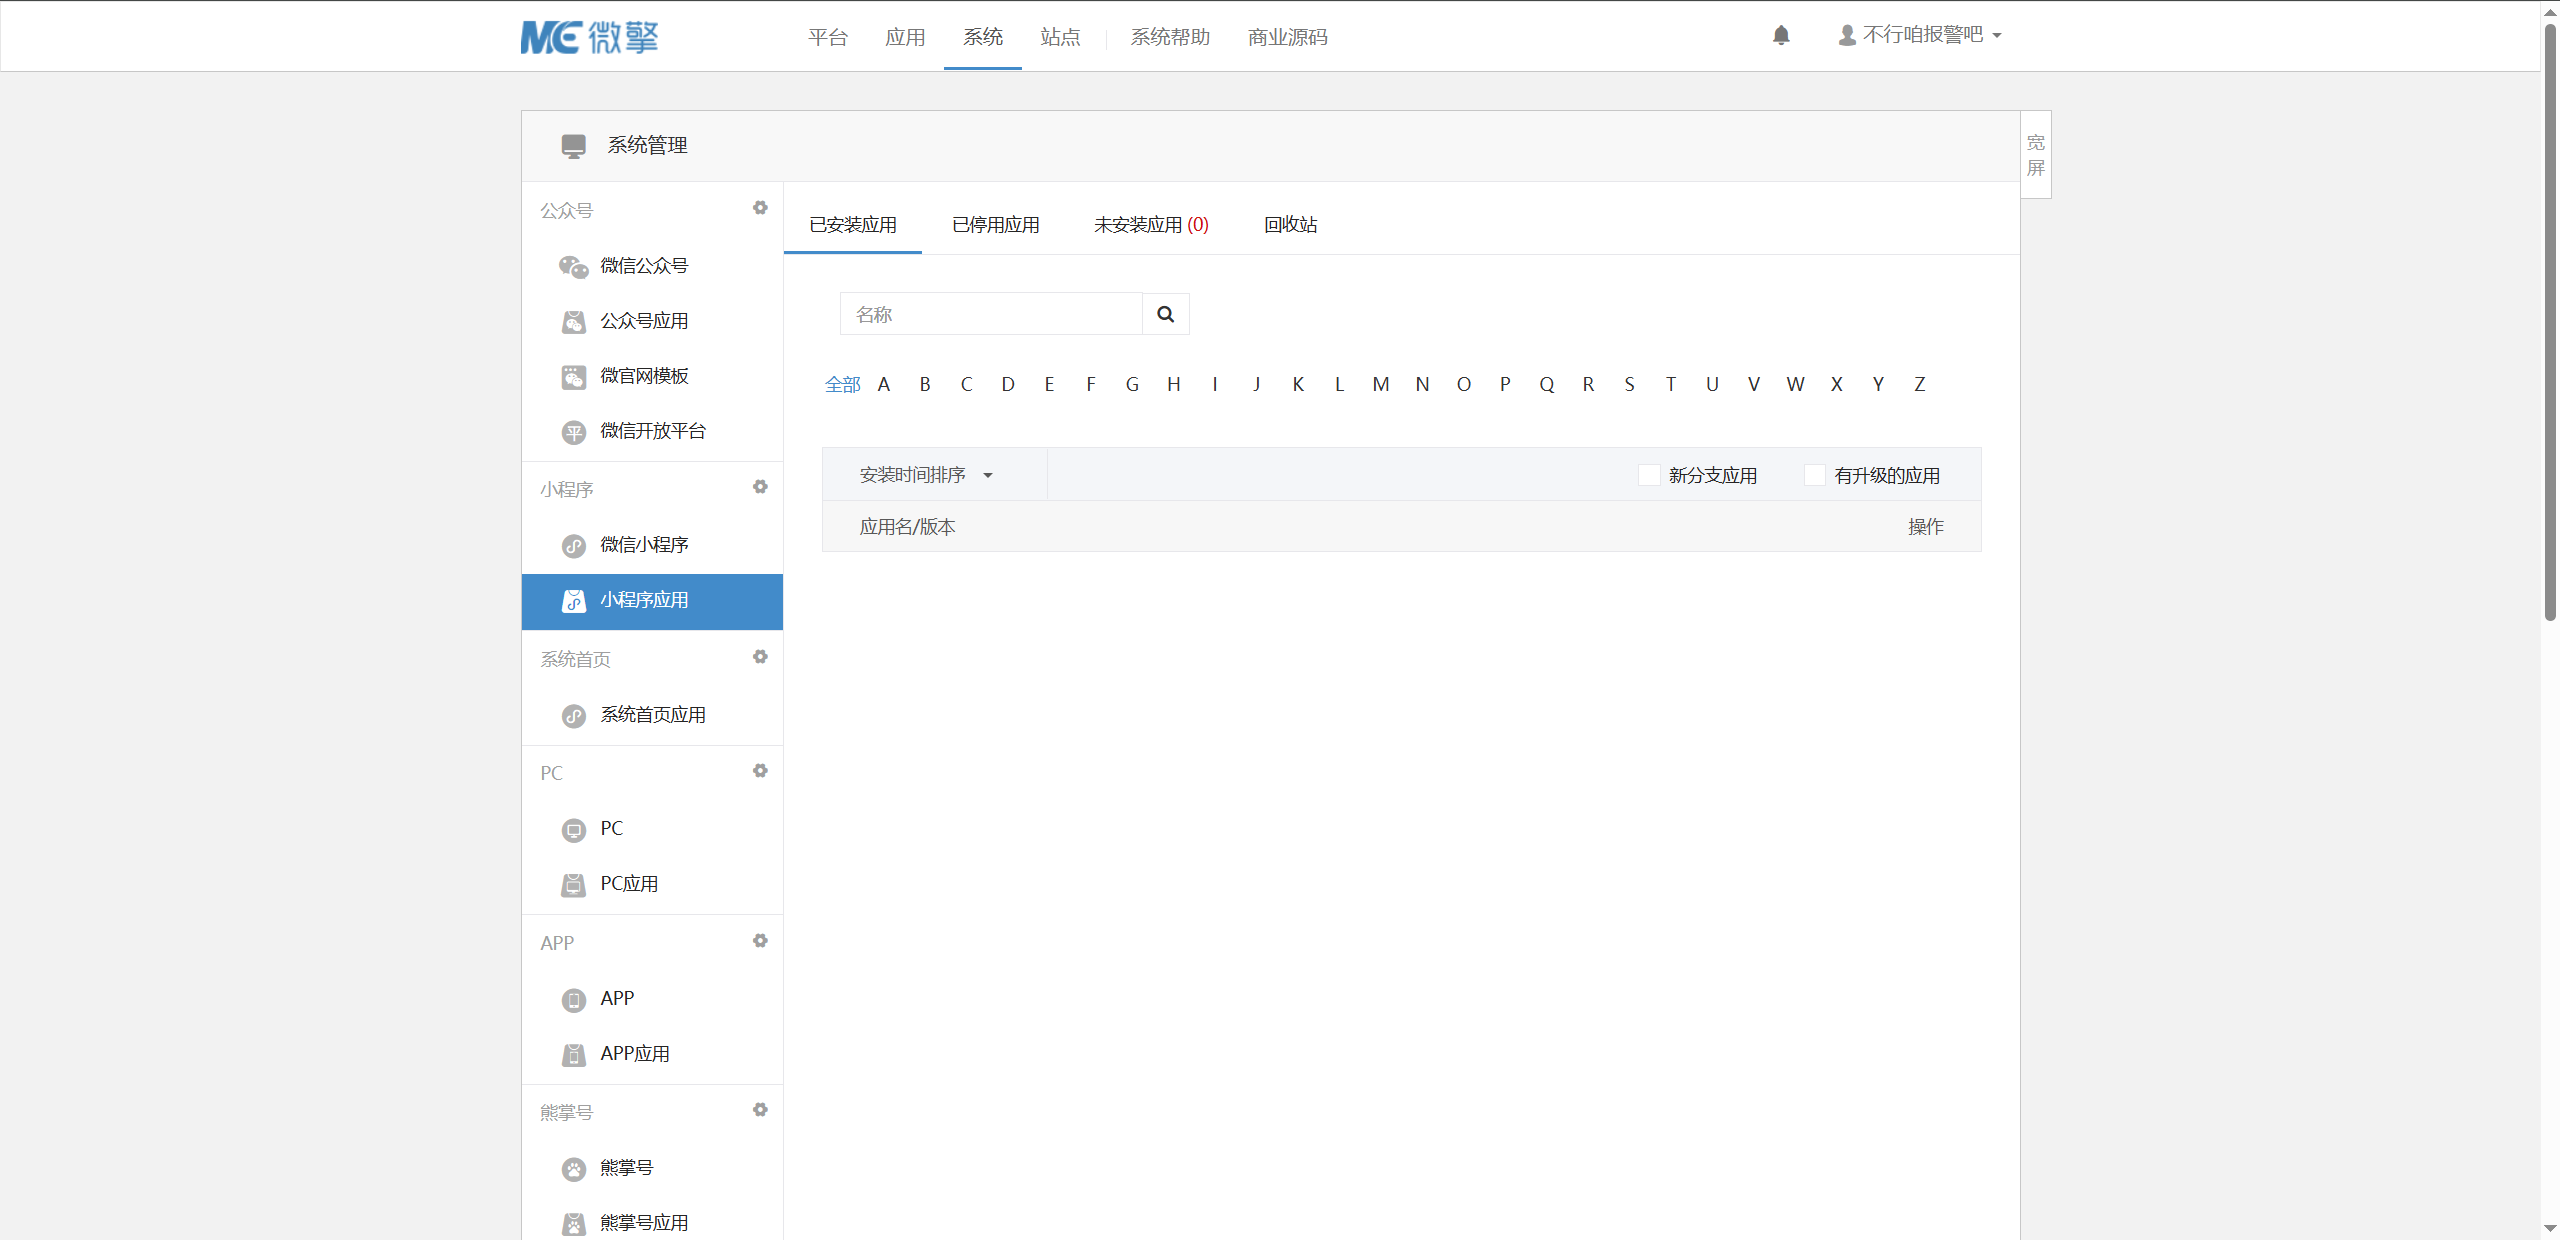Image resolution: width=2560 pixels, height=1240 pixels.
Task: Open 微信开放平台 sidebar icon
Action: 573,432
